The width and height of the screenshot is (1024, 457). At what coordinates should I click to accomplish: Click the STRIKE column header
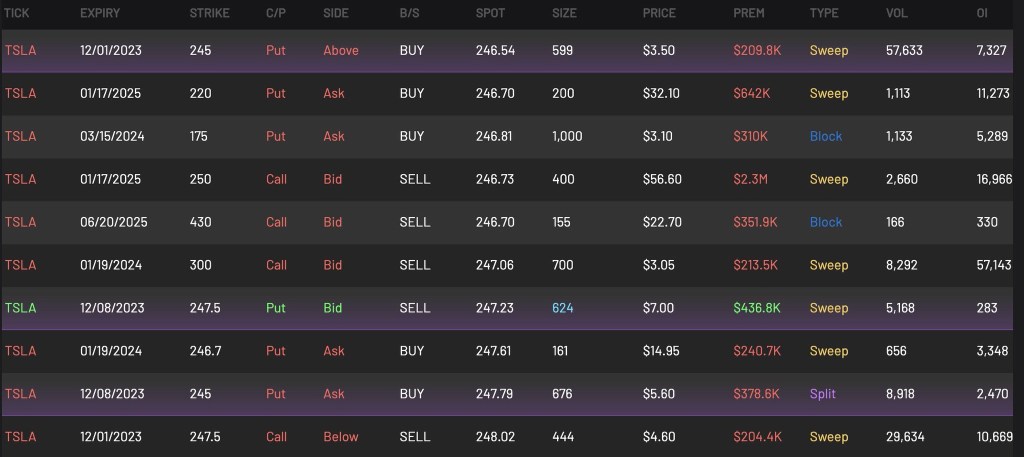(209, 13)
